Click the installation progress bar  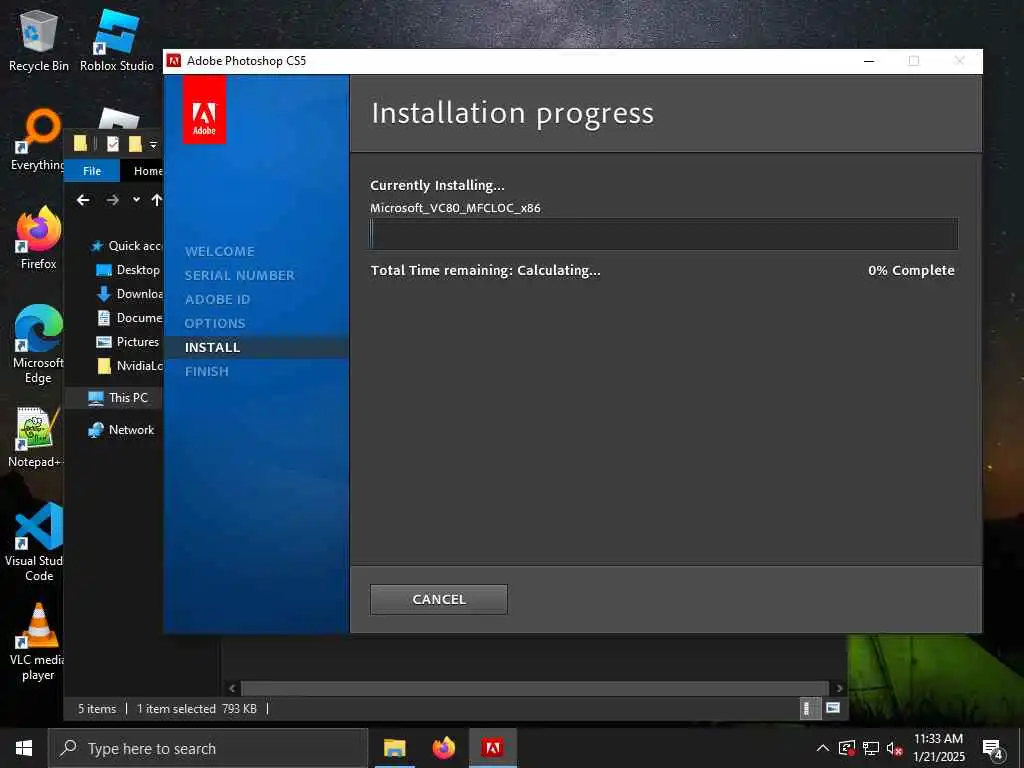click(x=664, y=234)
